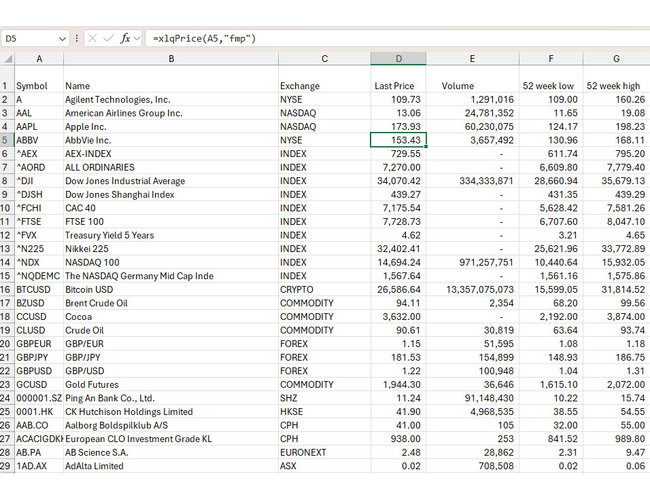Click the 'NASDAQ 100' cell
The height and width of the screenshot is (500, 650).
pyautogui.click(x=171, y=262)
